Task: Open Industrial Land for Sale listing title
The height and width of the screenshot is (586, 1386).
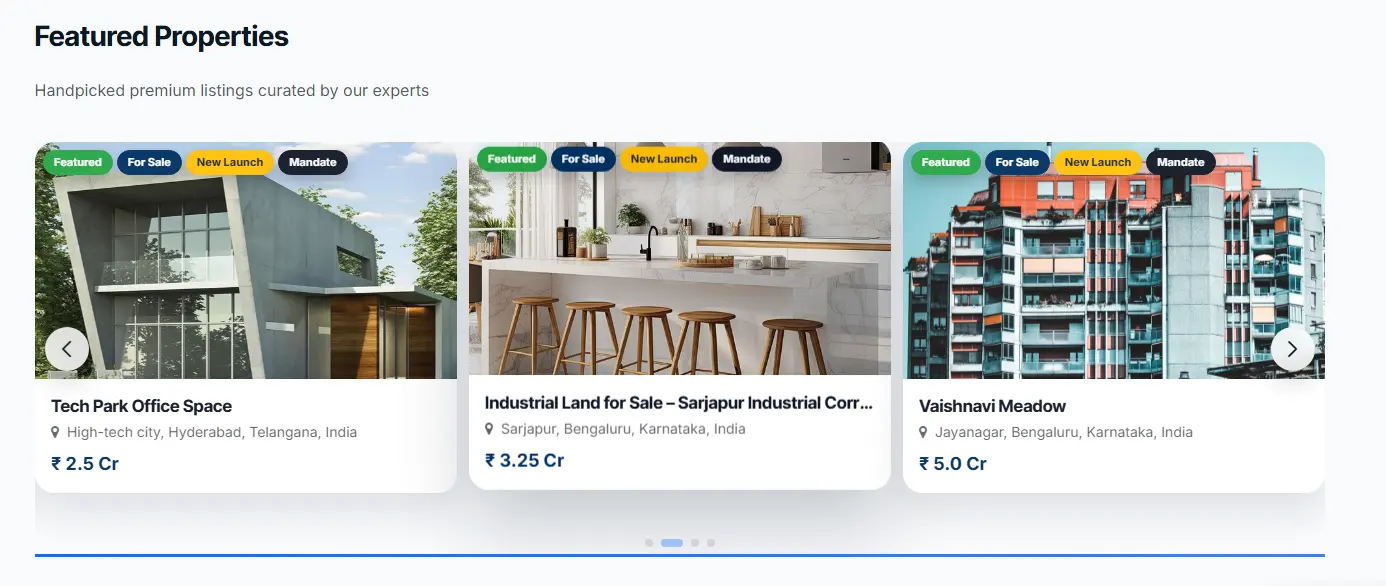Action: click(x=679, y=403)
